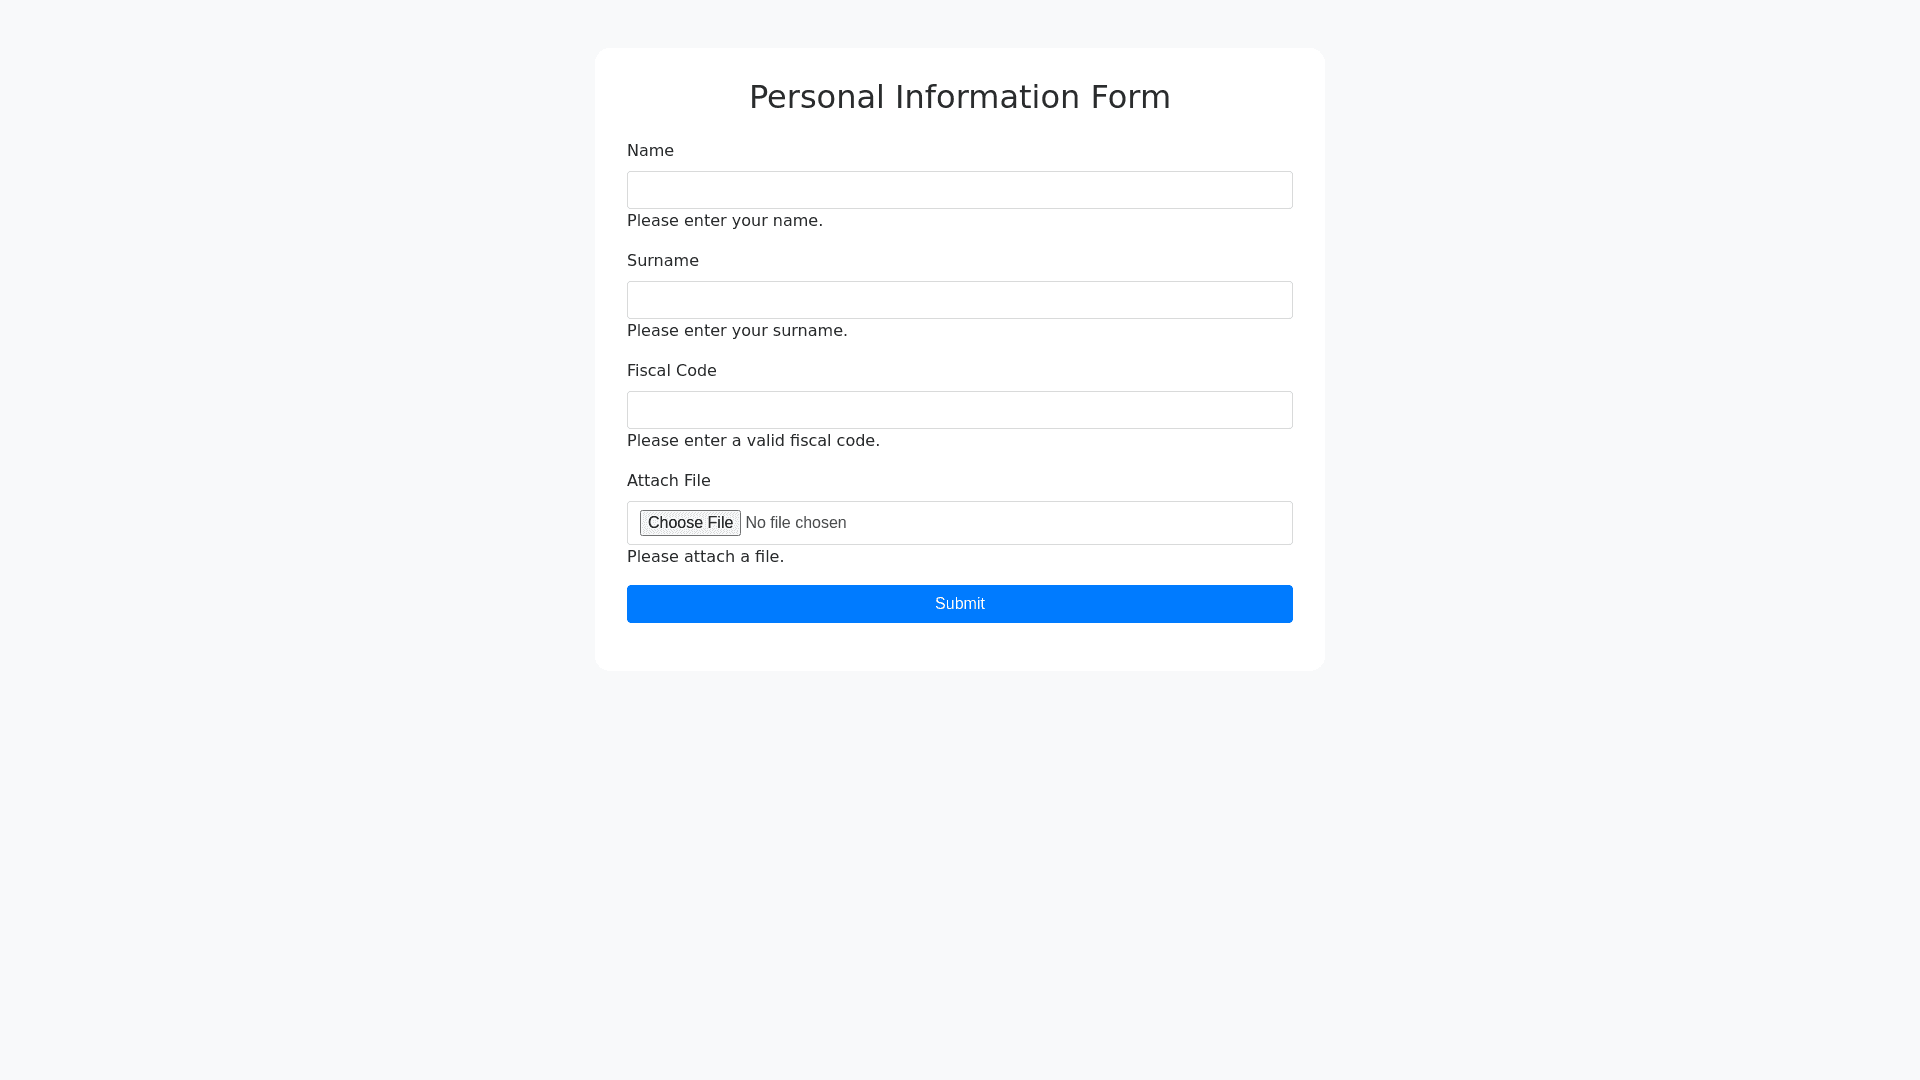This screenshot has width=1920, height=1080.
Task: Click the Surname field label
Action: click(x=663, y=261)
